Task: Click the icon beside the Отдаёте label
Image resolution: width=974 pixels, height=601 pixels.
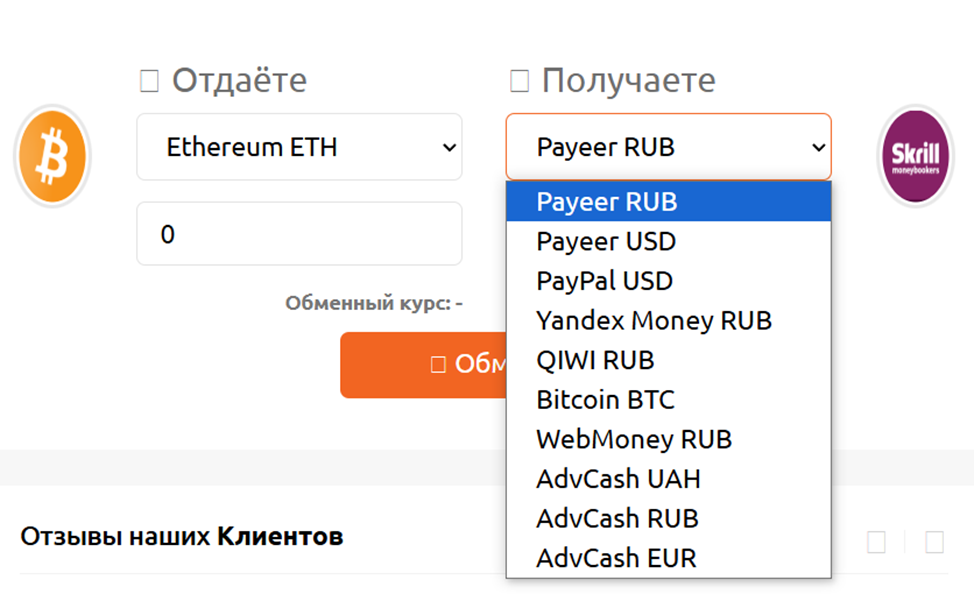Action: point(149,80)
